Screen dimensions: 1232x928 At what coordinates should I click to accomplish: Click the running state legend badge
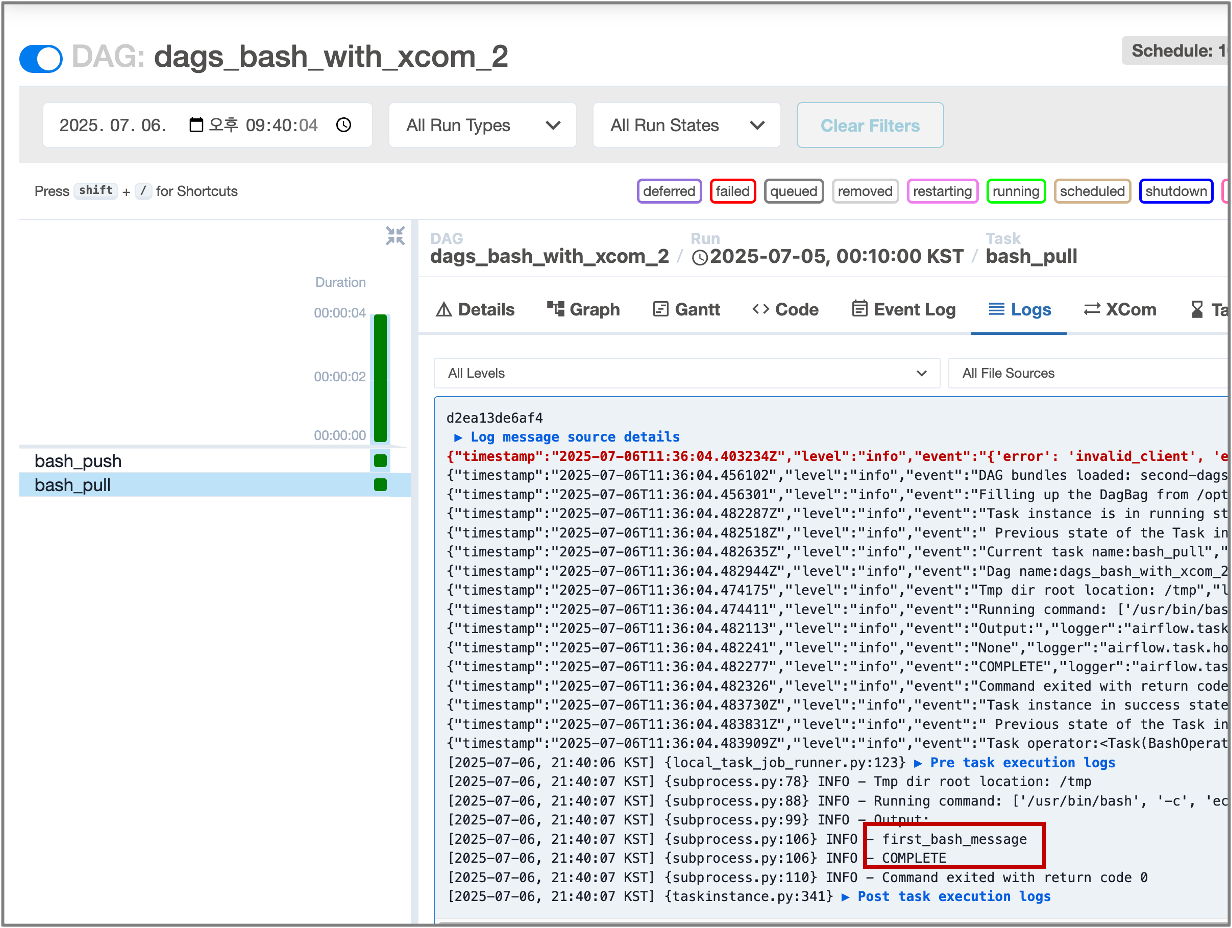(1016, 191)
